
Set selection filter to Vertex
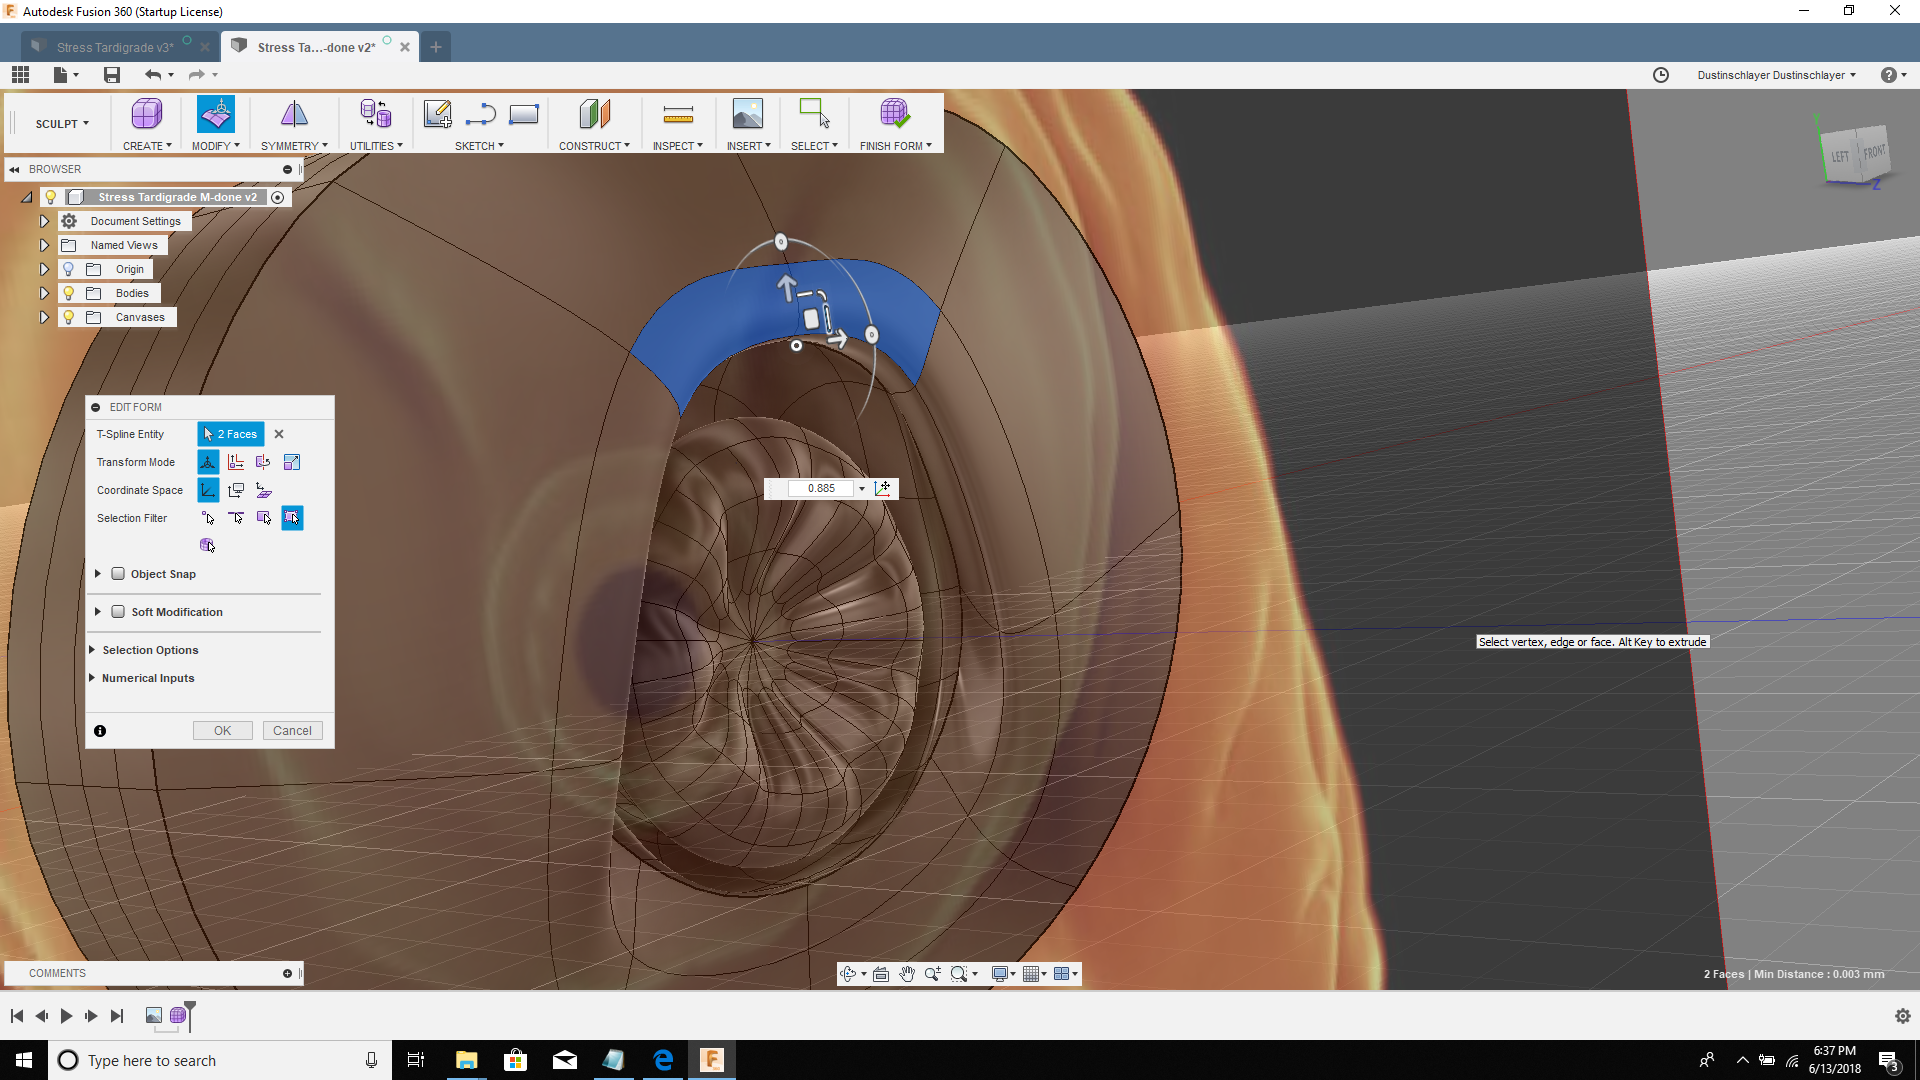(208, 518)
